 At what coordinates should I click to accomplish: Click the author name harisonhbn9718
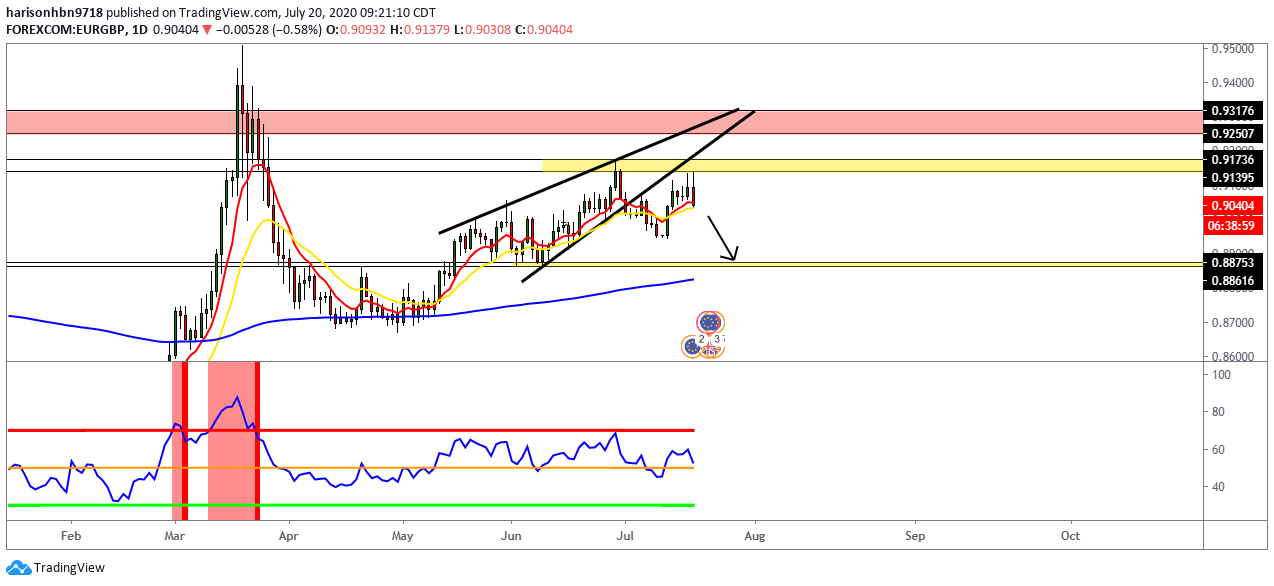click(x=55, y=14)
